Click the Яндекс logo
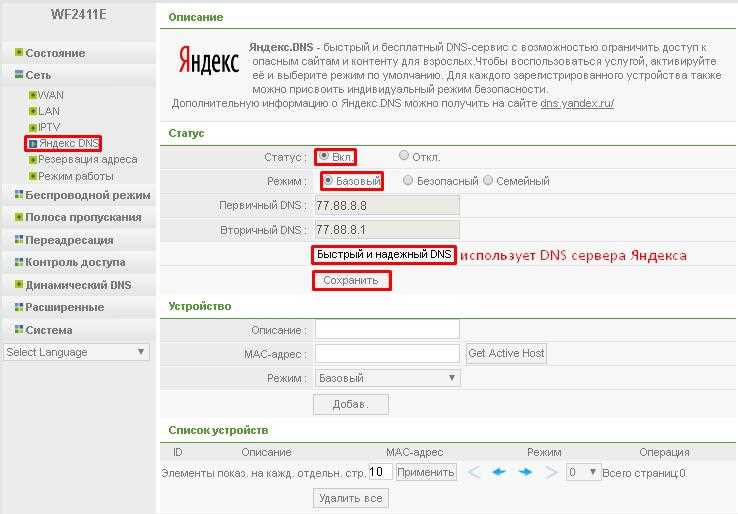738x514 pixels. click(209, 61)
